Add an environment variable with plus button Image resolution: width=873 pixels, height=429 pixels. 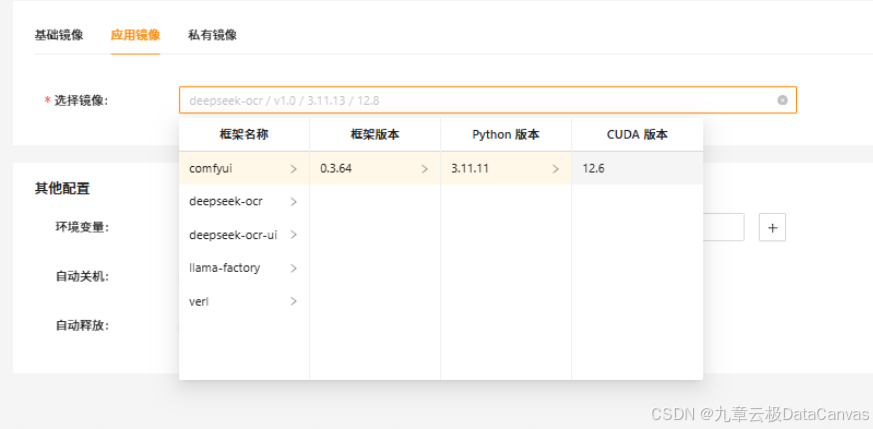772,227
